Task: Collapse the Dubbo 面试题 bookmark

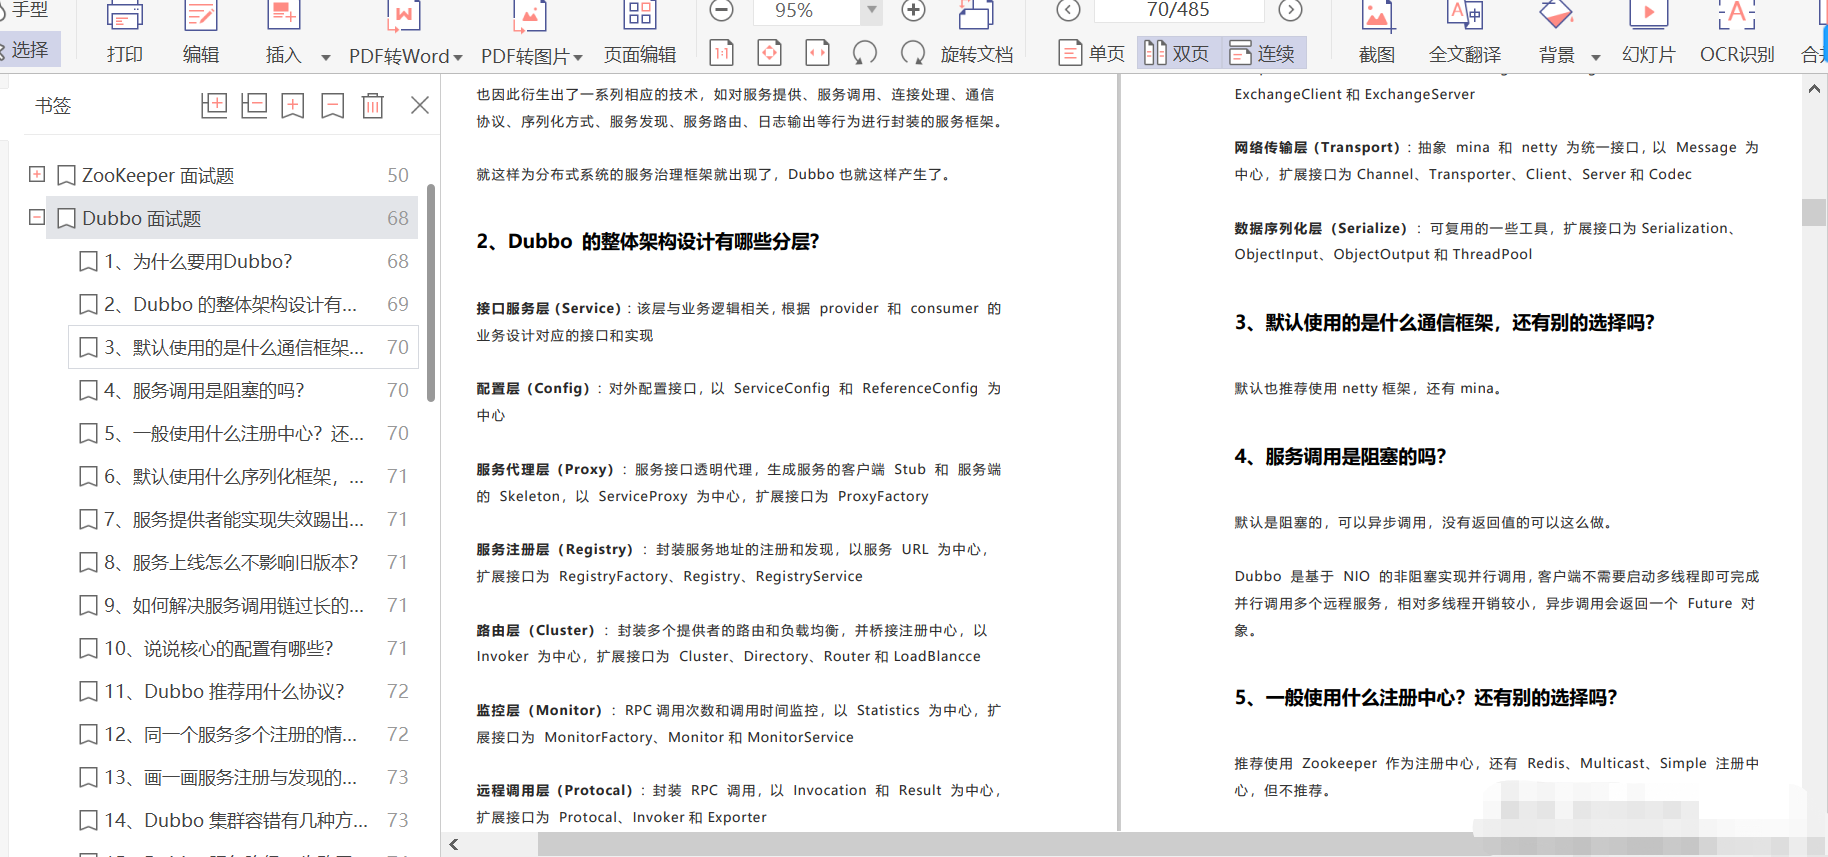Action: pyautogui.click(x=37, y=217)
